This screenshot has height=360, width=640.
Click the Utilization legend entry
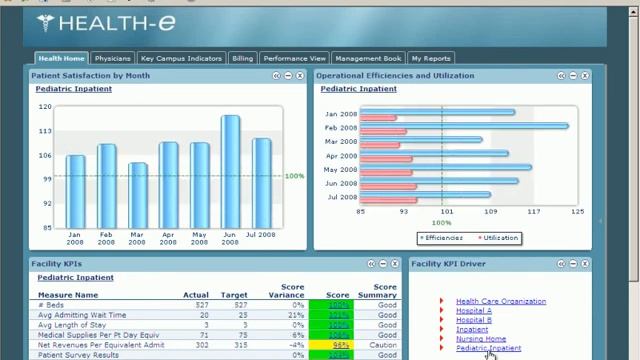498,238
